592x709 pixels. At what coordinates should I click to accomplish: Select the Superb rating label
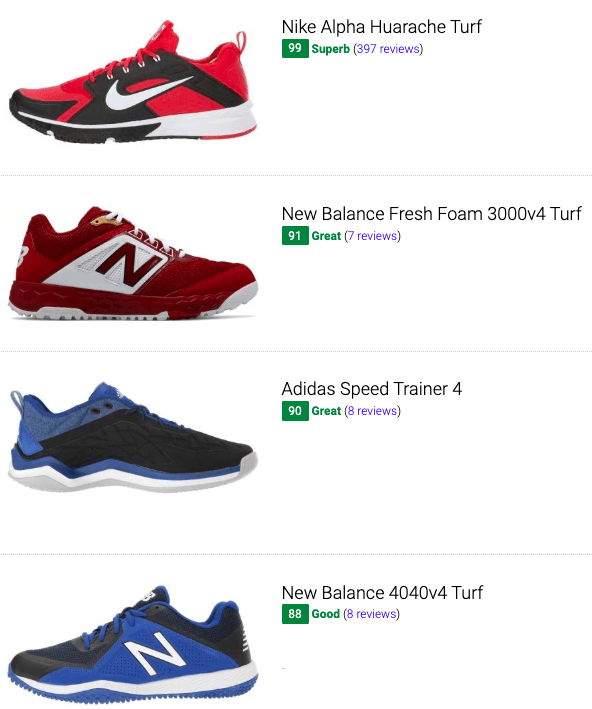click(331, 49)
